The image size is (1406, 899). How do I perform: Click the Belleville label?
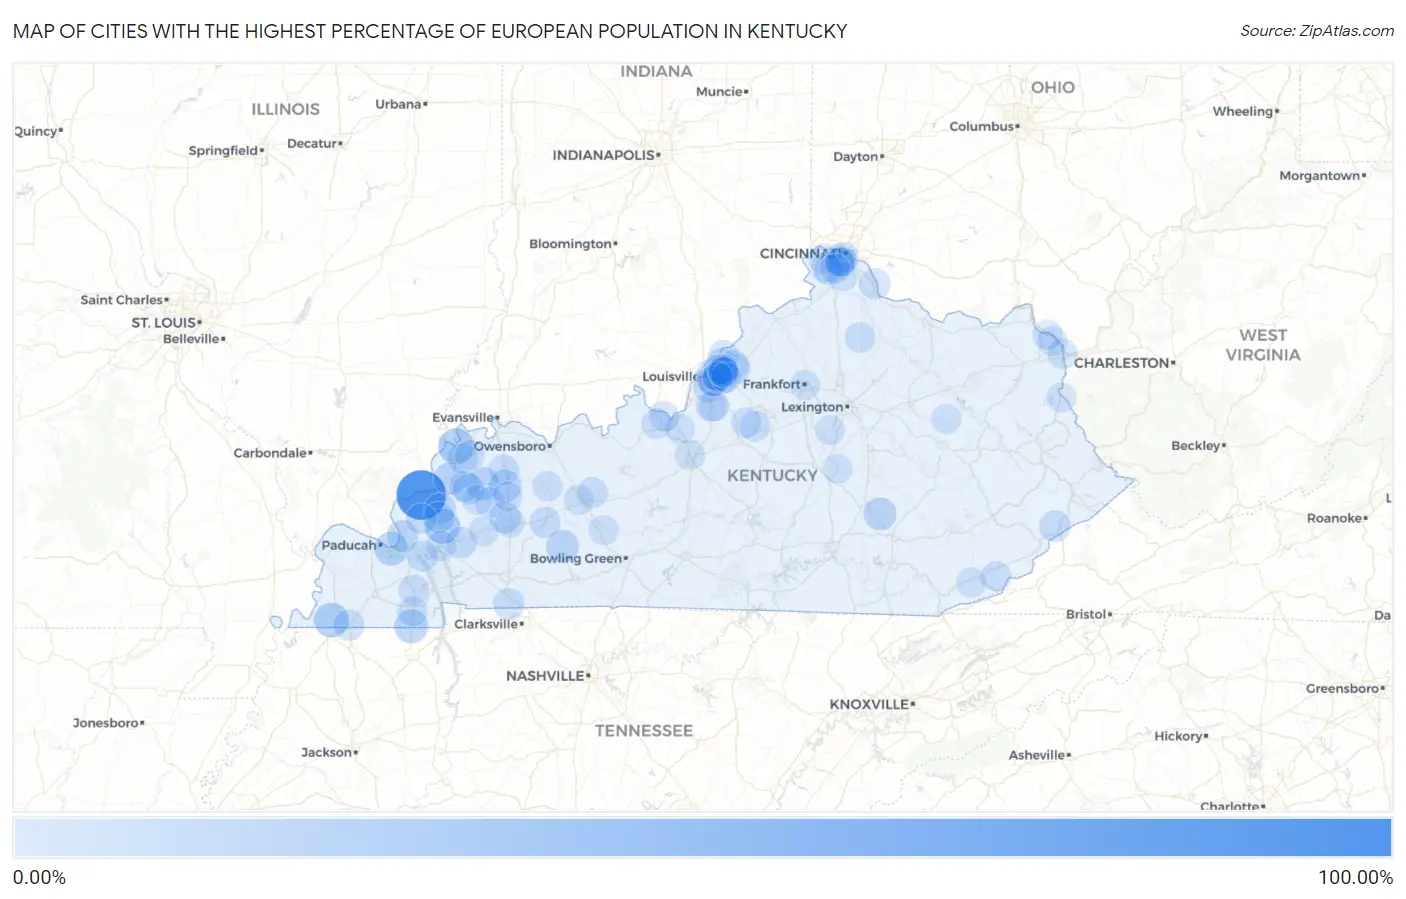point(192,339)
